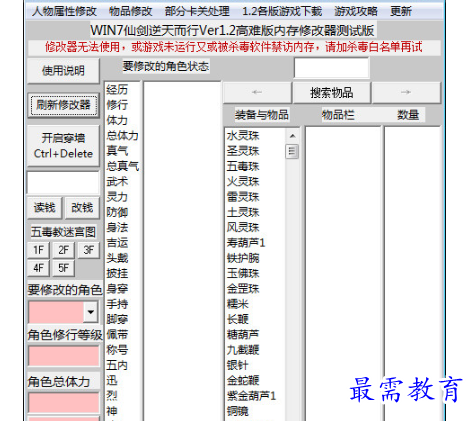Select 五毒珠 in the item list

243,166
